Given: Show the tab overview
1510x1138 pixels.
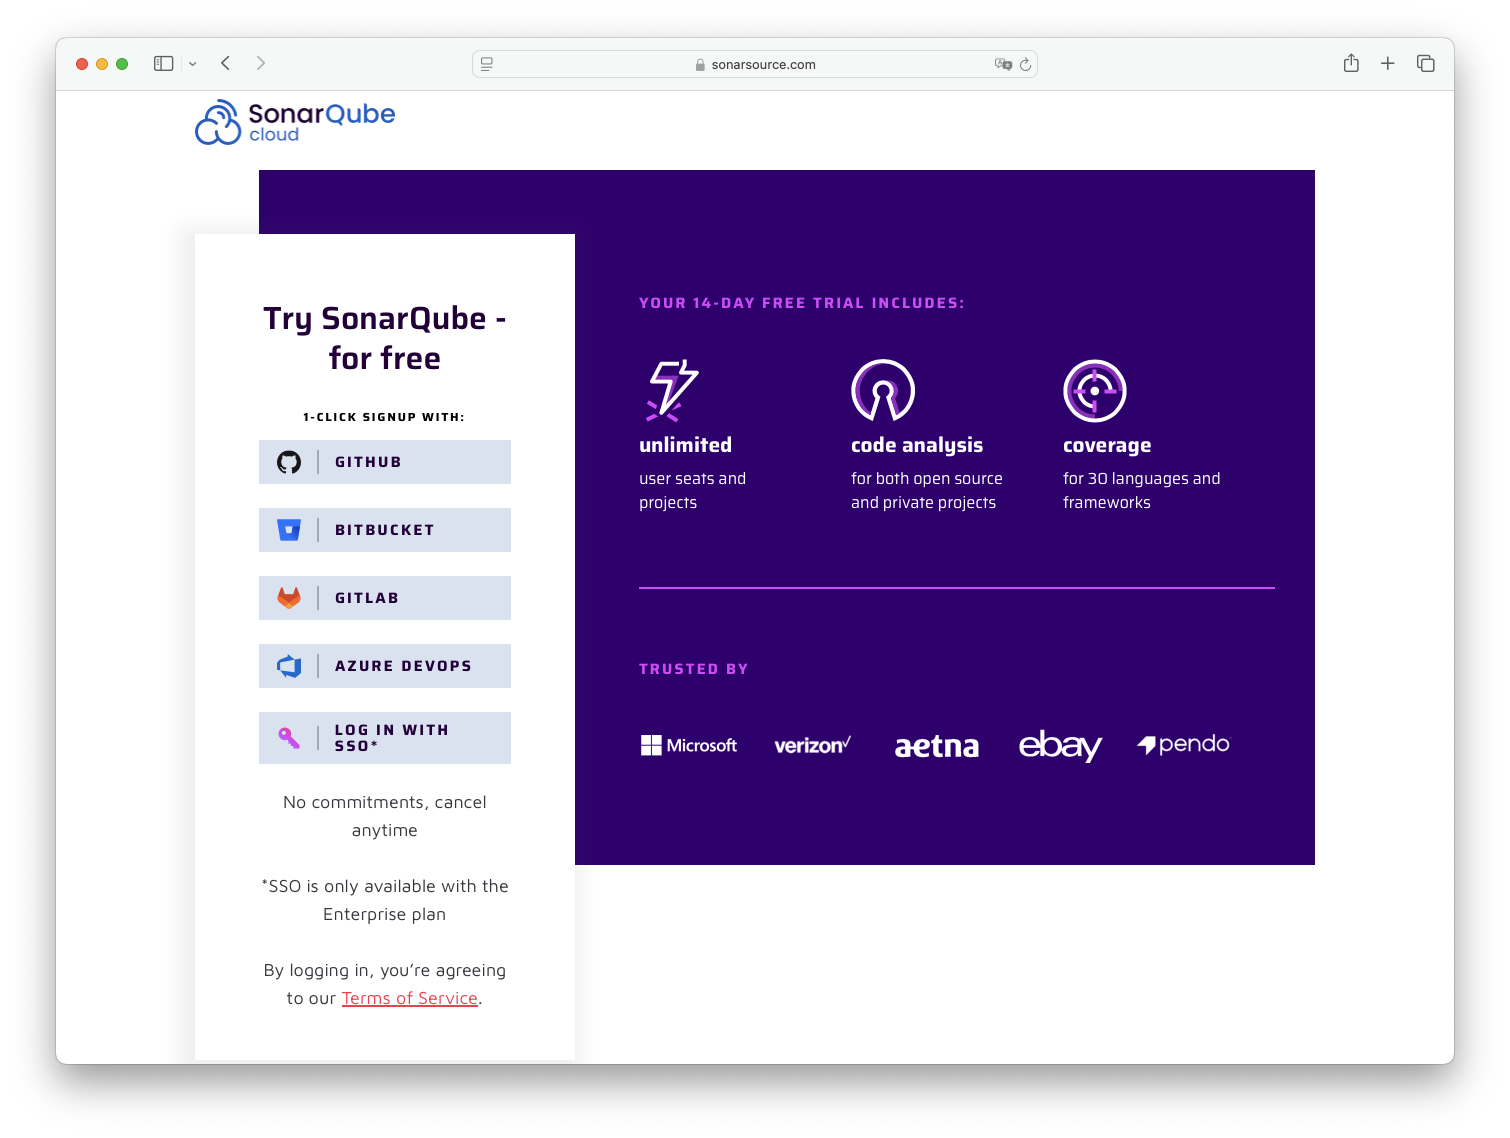Looking at the screenshot, I should [x=1426, y=63].
